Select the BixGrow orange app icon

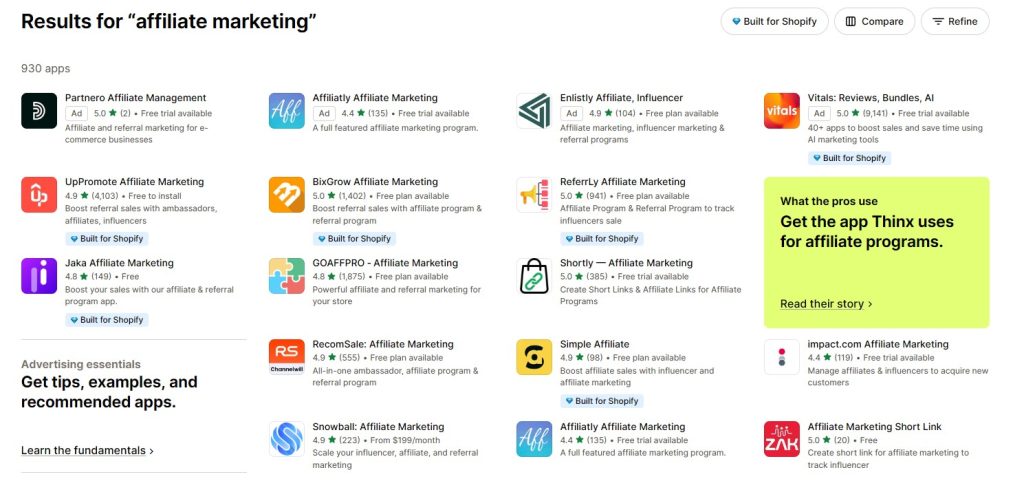click(x=287, y=194)
